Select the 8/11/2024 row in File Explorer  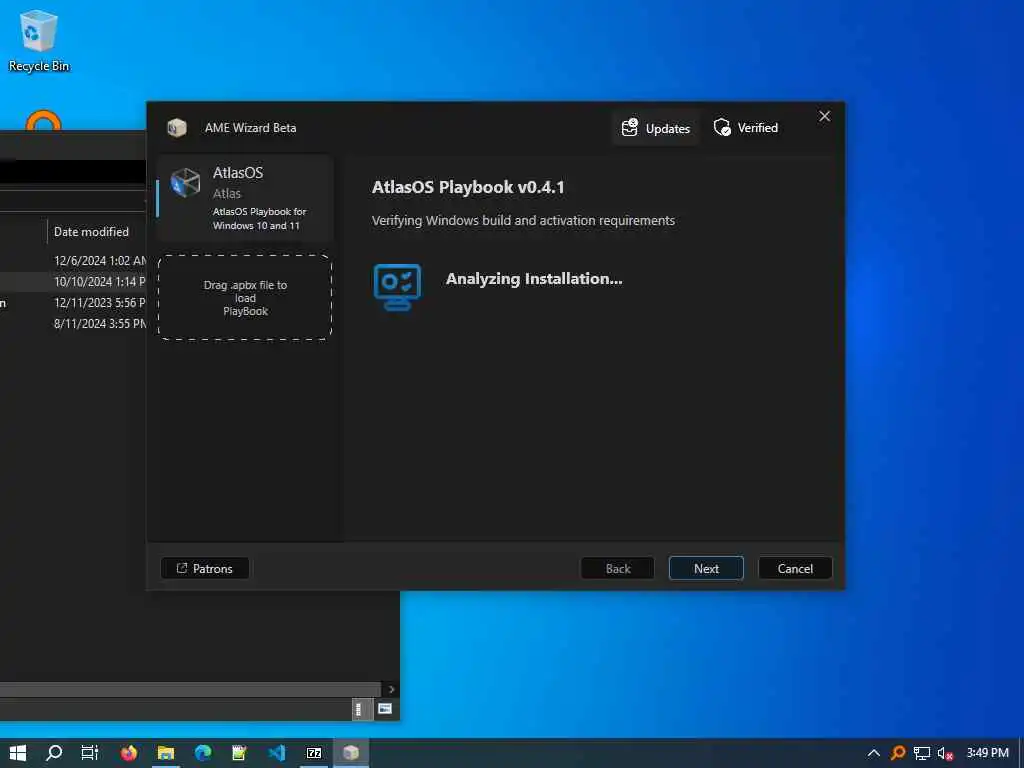point(73,323)
